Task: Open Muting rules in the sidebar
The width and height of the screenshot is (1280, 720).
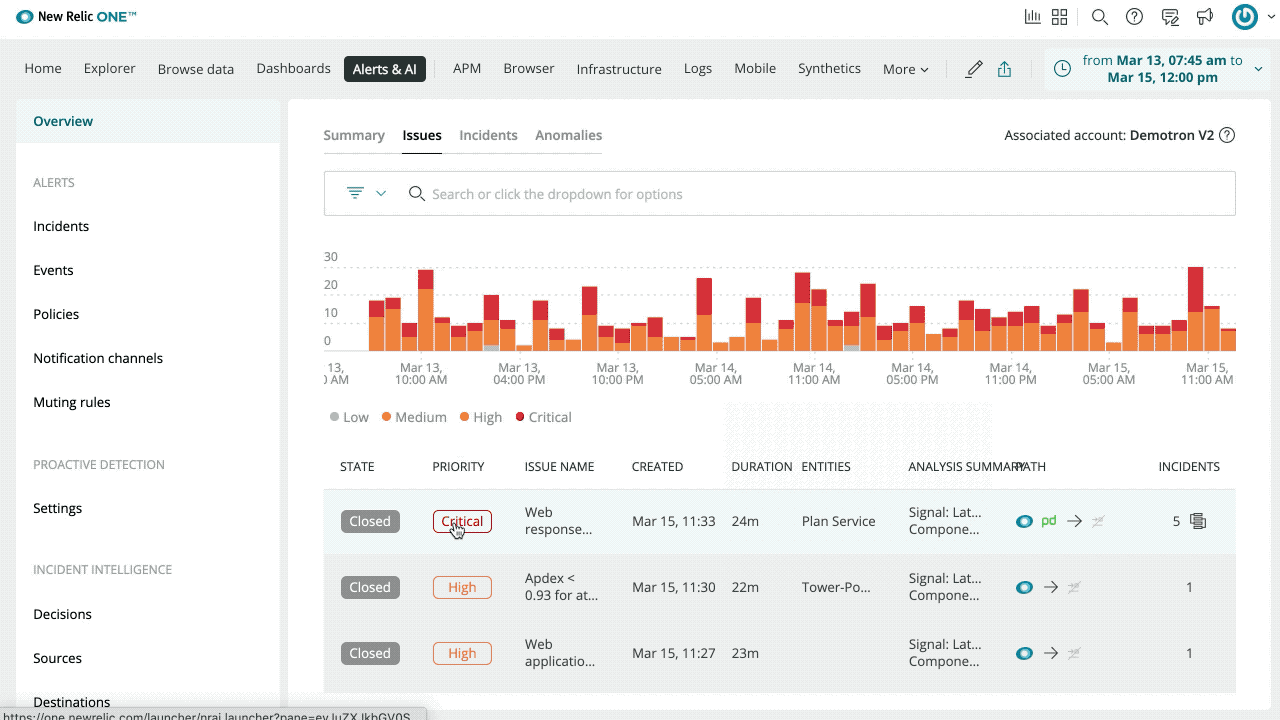Action: pyautogui.click(x=72, y=402)
